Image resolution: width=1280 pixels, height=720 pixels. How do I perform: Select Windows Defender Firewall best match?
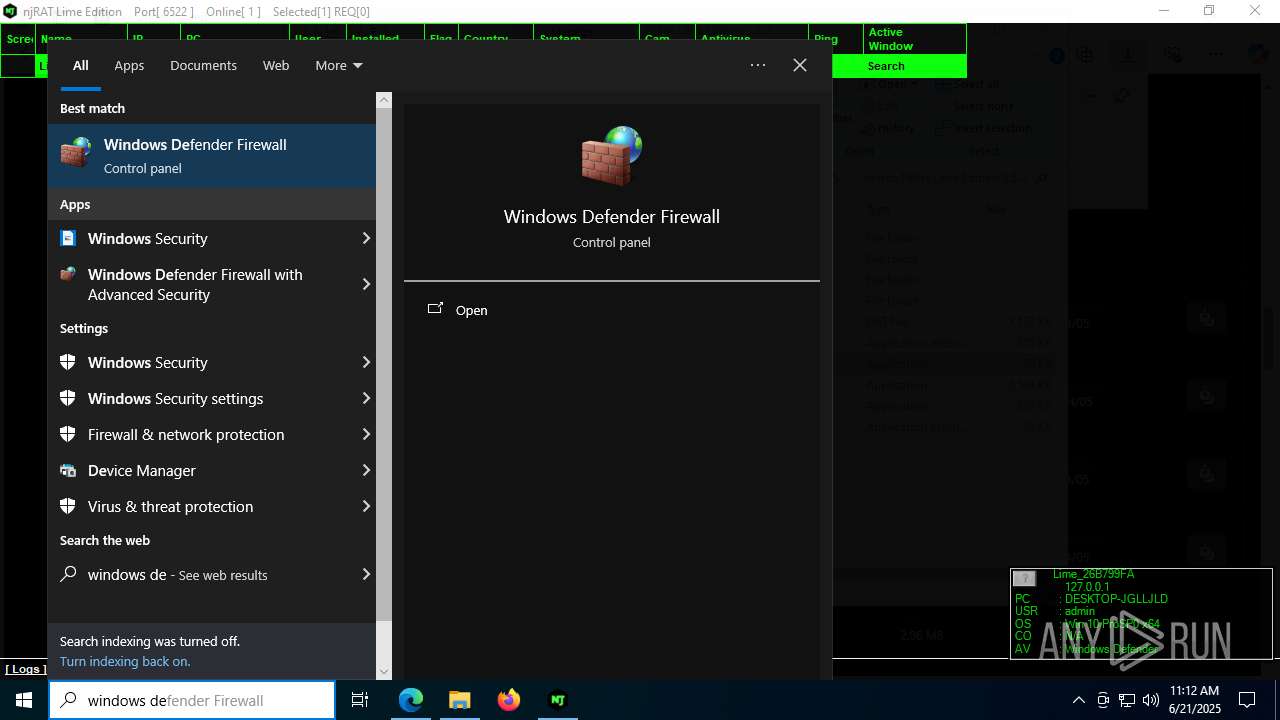pyautogui.click(x=212, y=155)
